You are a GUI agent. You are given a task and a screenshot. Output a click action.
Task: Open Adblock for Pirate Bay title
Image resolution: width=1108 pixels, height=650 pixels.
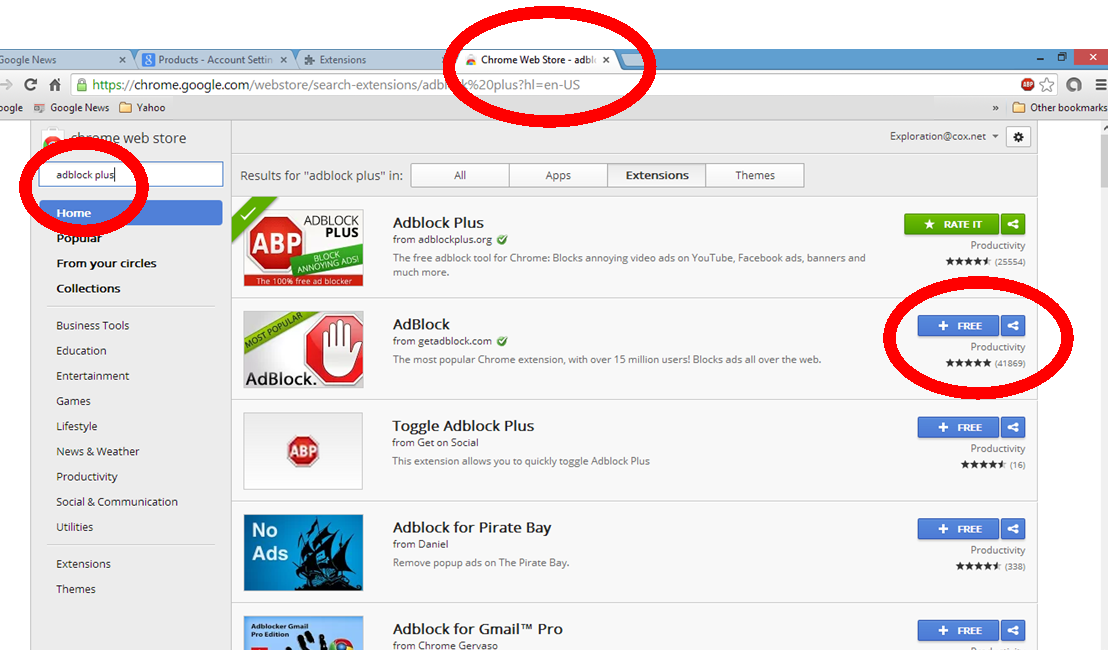[x=472, y=528]
